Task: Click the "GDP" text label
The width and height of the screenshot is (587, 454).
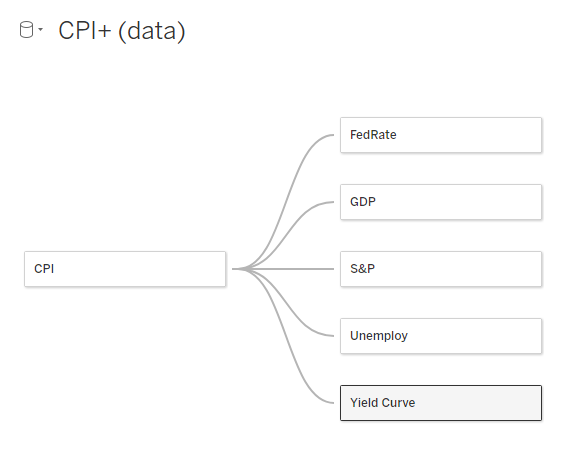Action: [362, 202]
